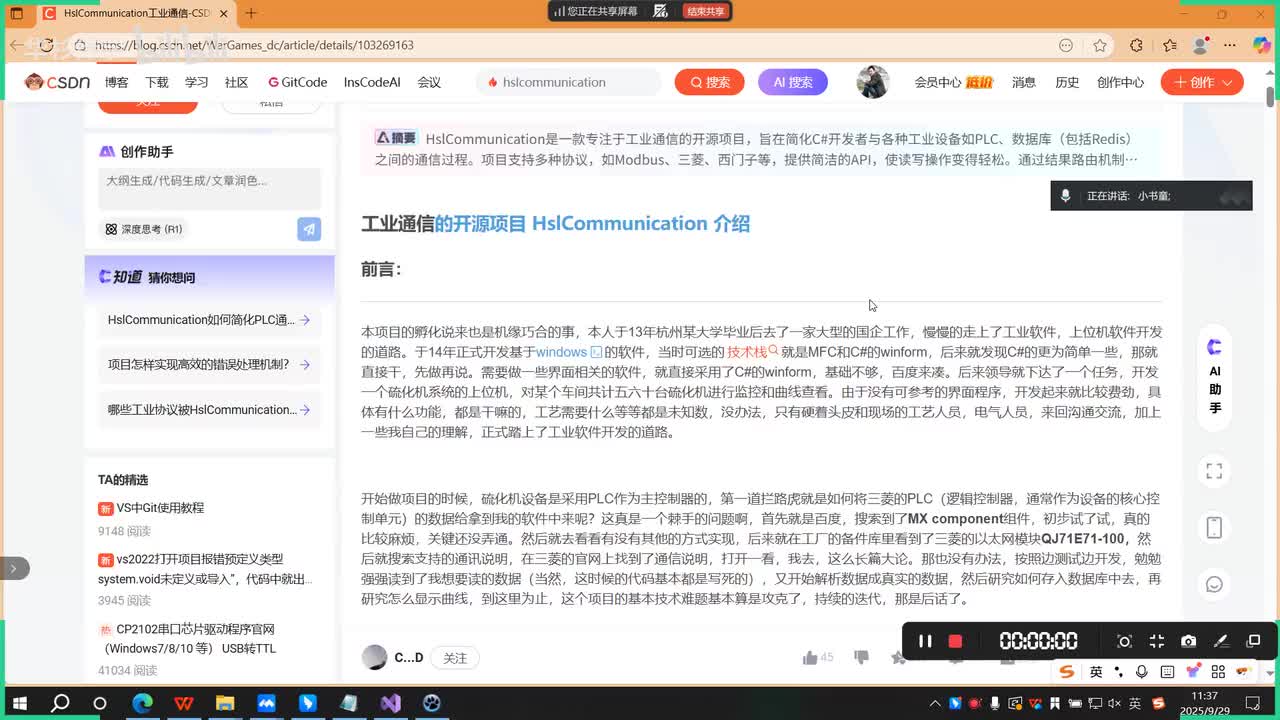Open '项目怎样实现高效的错误处理机制?' suggestion
The height and width of the screenshot is (720, 1280).
point(209,365)
